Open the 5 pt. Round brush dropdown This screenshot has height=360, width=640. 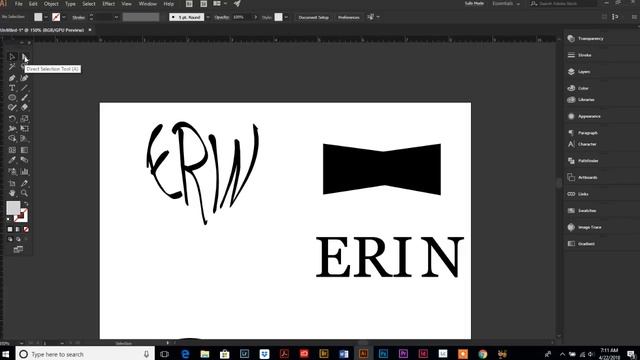pos(208,17)
